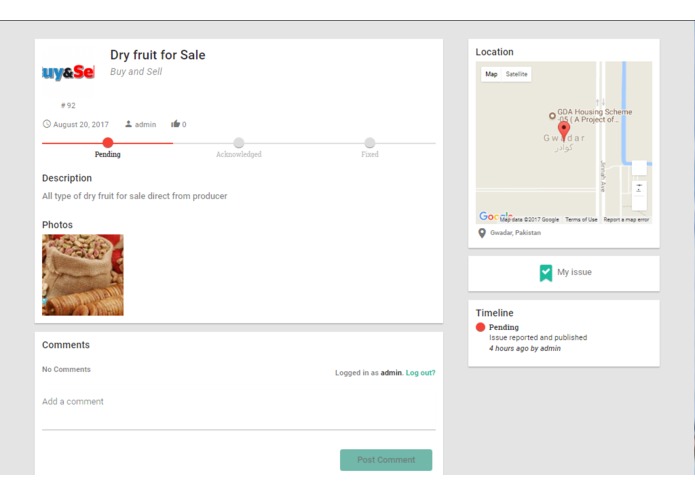Screen dimensions: 695x494
Task: Click the Dry fruit for Sale title
Action: tap(158, 55)
